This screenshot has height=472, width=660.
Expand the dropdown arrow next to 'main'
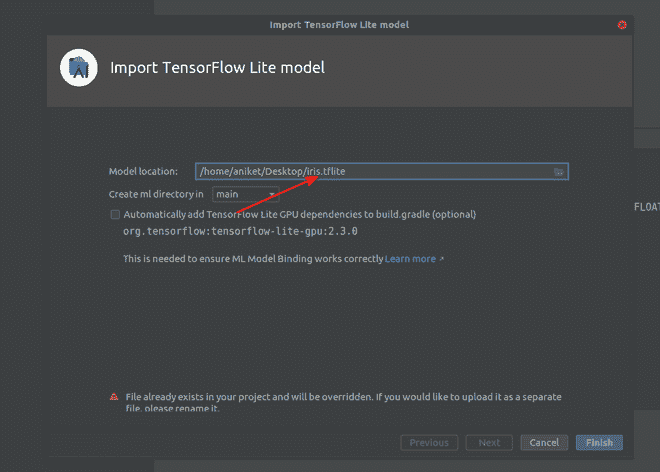point(271,195)
